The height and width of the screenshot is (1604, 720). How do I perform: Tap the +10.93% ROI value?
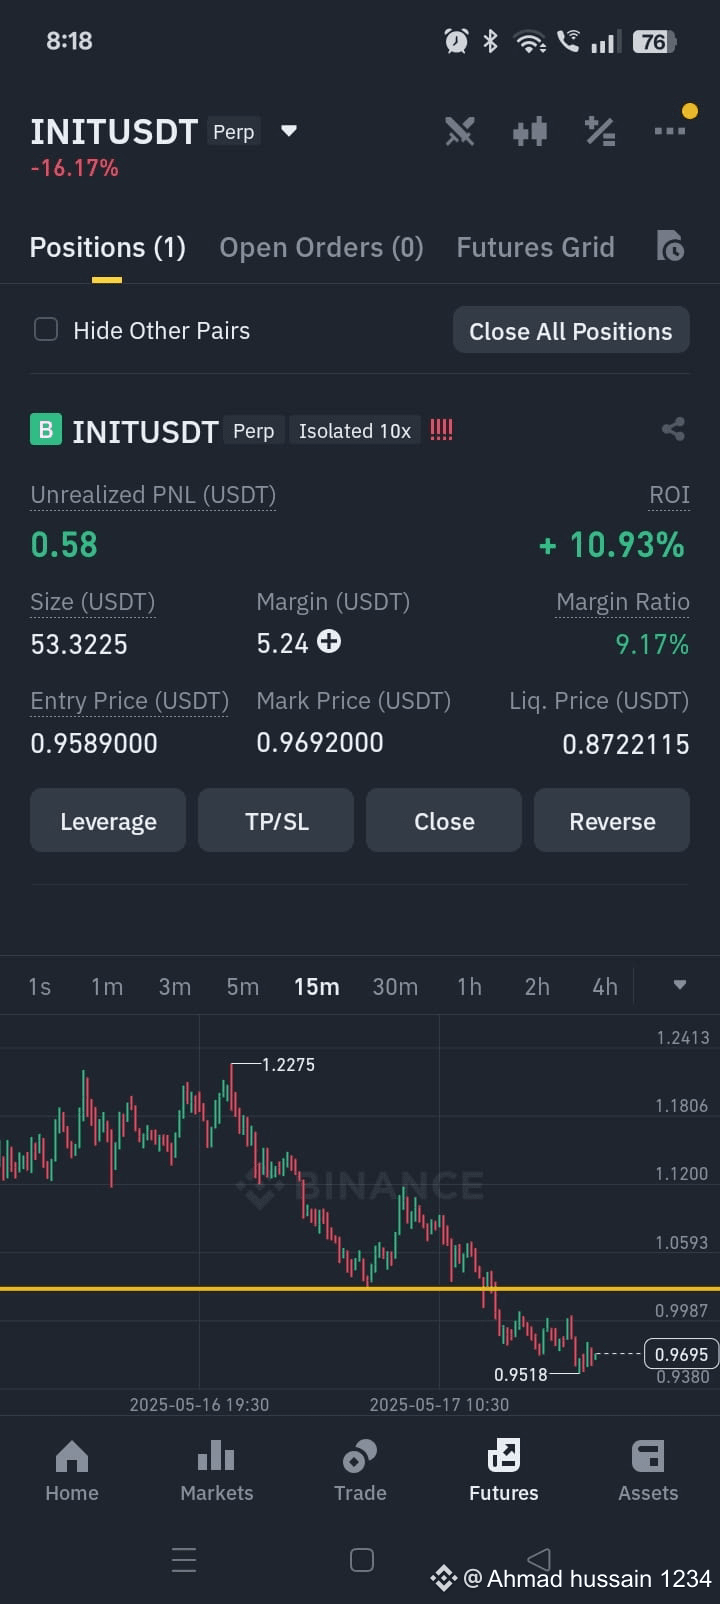pyautogui.click(x=612, y=545)
